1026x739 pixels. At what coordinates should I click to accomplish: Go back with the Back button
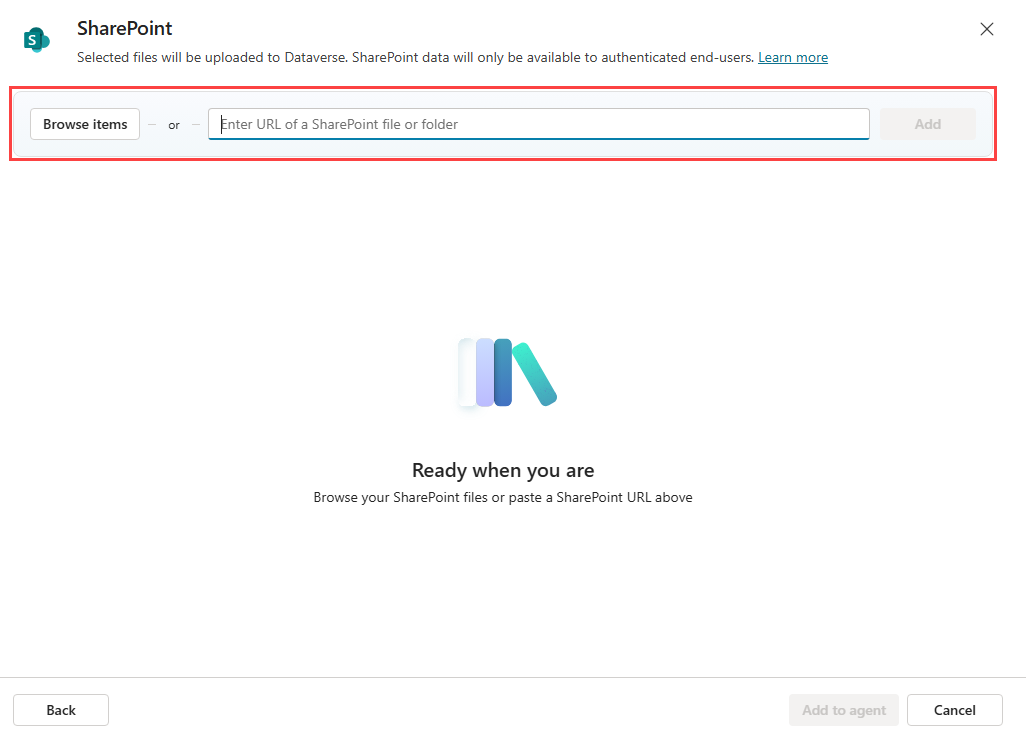click(61, 710)
